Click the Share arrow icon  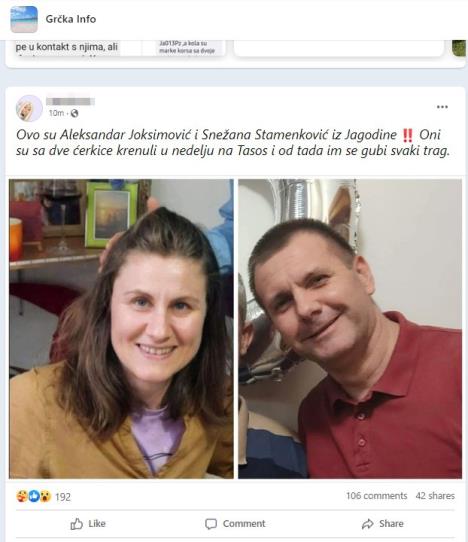367,524
